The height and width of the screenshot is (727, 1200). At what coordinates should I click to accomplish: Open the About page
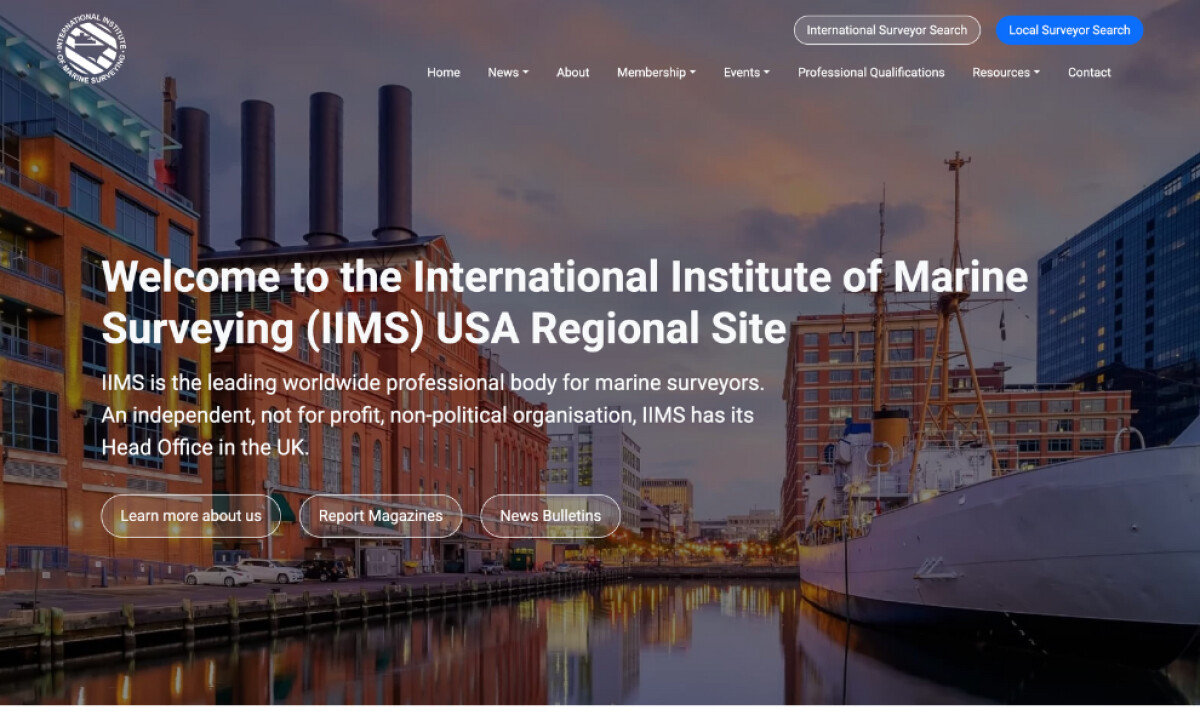[572, 72]
